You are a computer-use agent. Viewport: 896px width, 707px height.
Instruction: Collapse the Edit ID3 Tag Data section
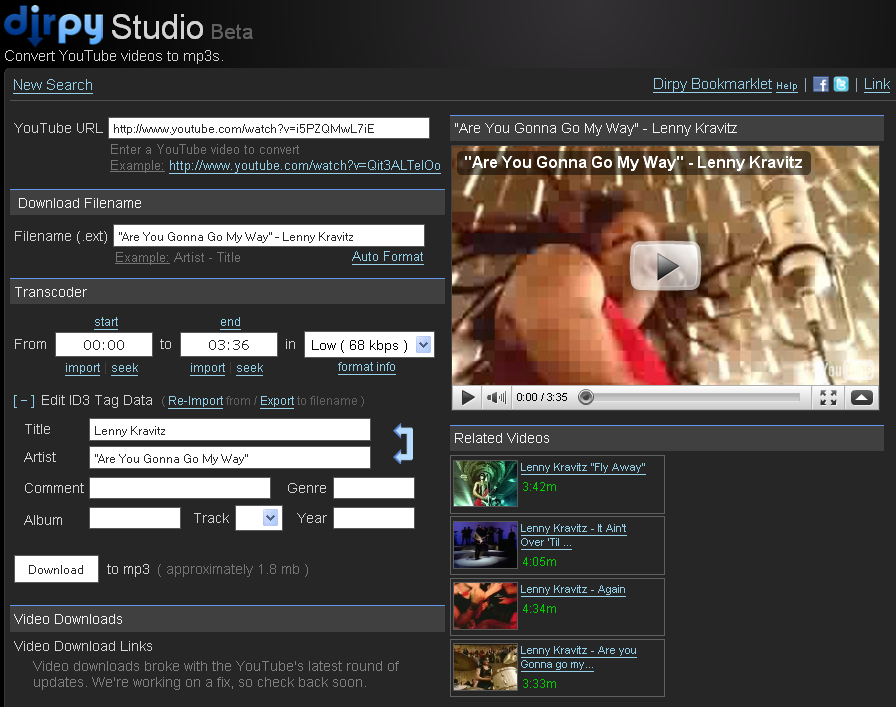coord(24,401)
